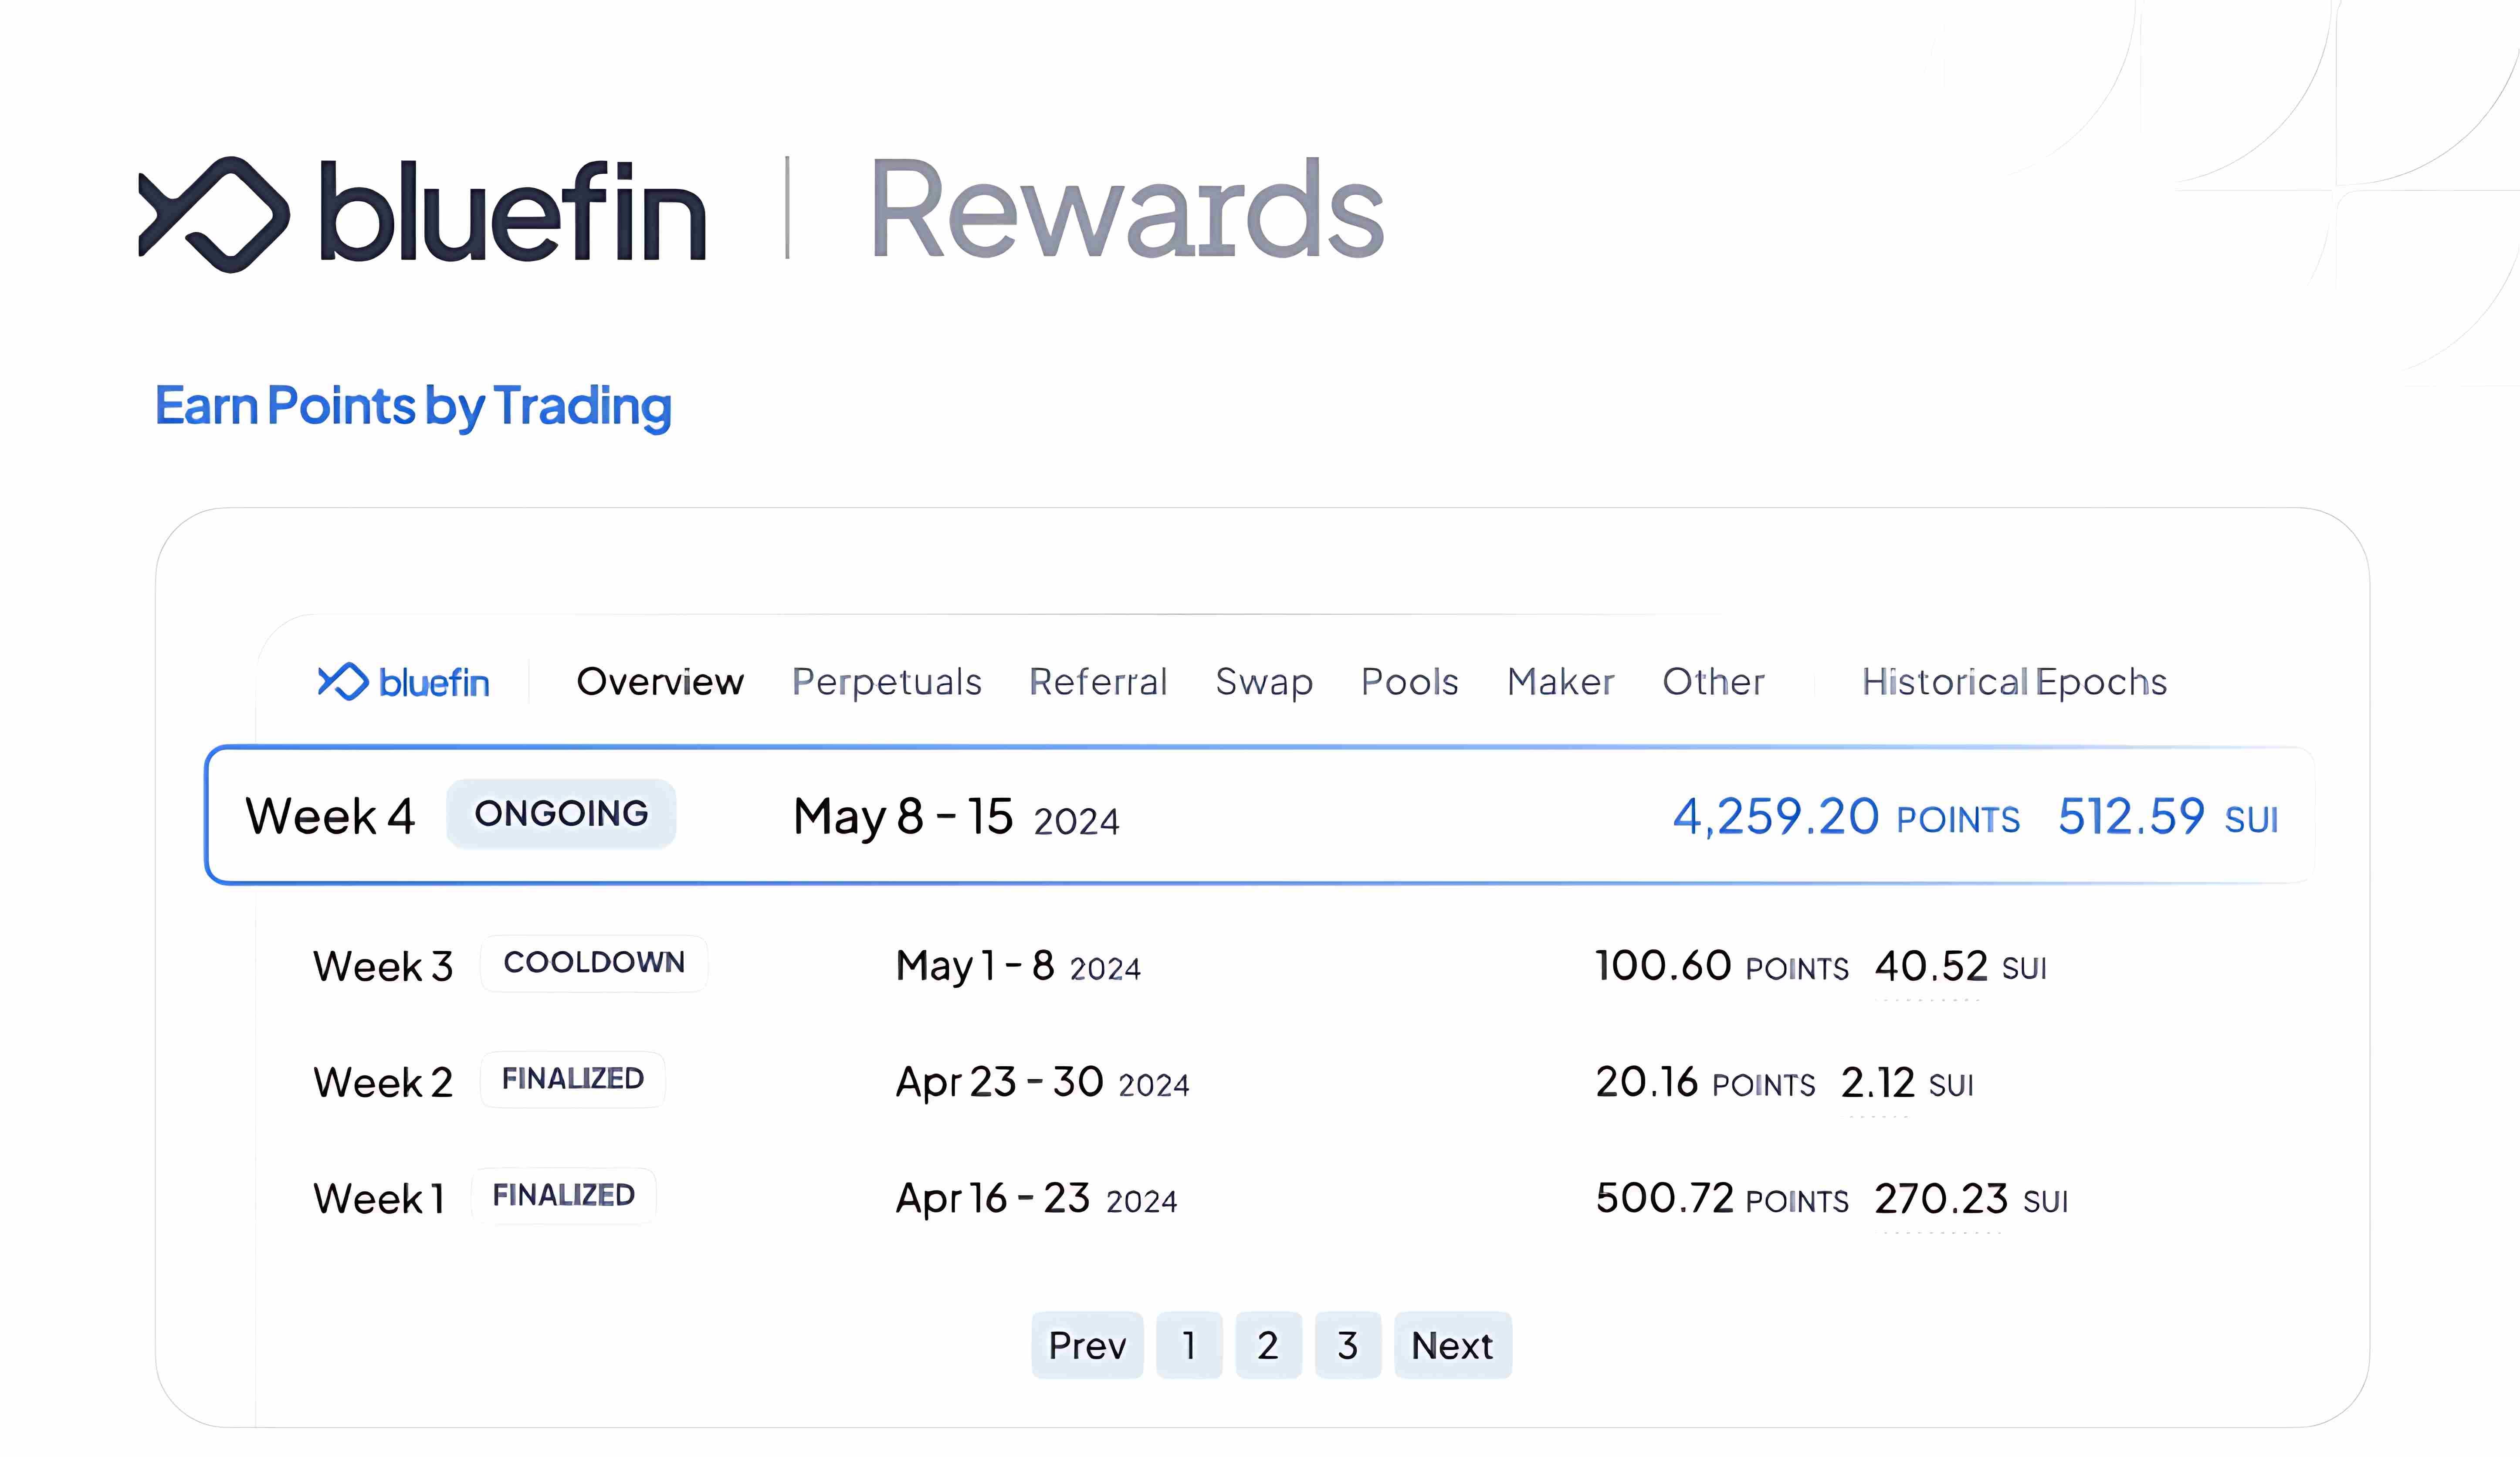Switch to the Perpetuals tab

[x=886, y=682]
